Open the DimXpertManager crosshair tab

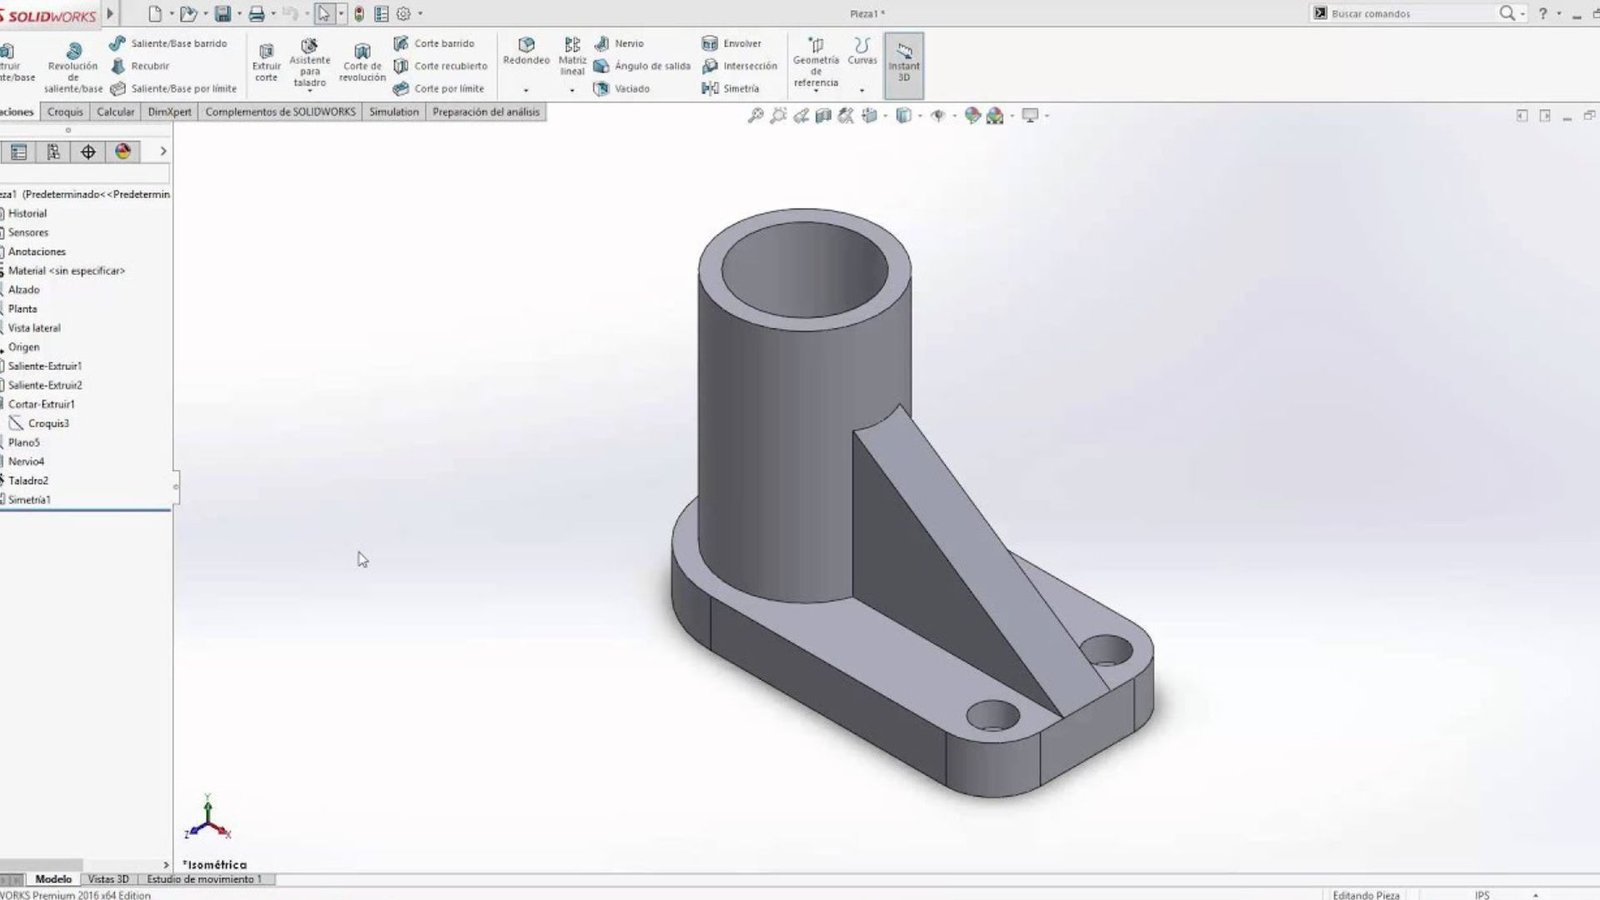click(88, 152)
